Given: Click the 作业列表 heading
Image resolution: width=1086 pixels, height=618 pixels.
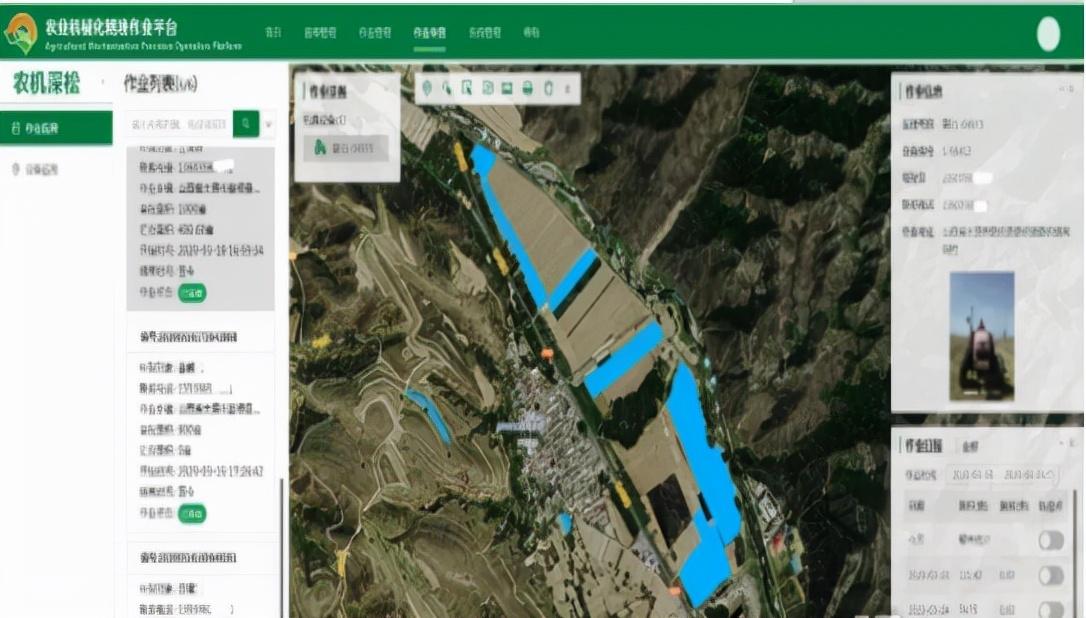Looking at the screenshot, I should [x=160, y=84].
